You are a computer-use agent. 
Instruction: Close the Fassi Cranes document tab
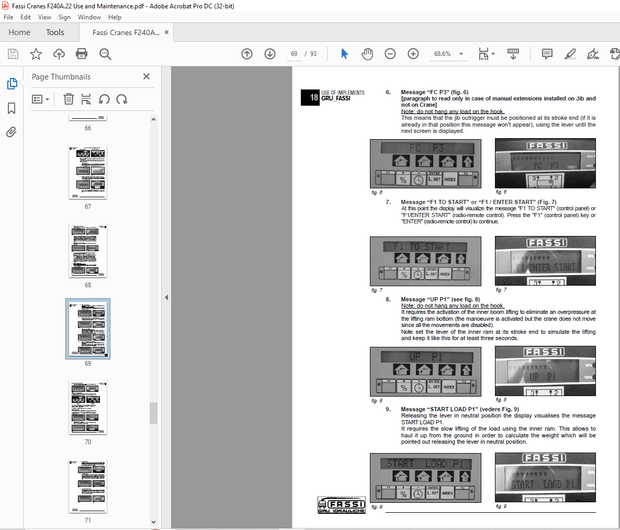166,32
